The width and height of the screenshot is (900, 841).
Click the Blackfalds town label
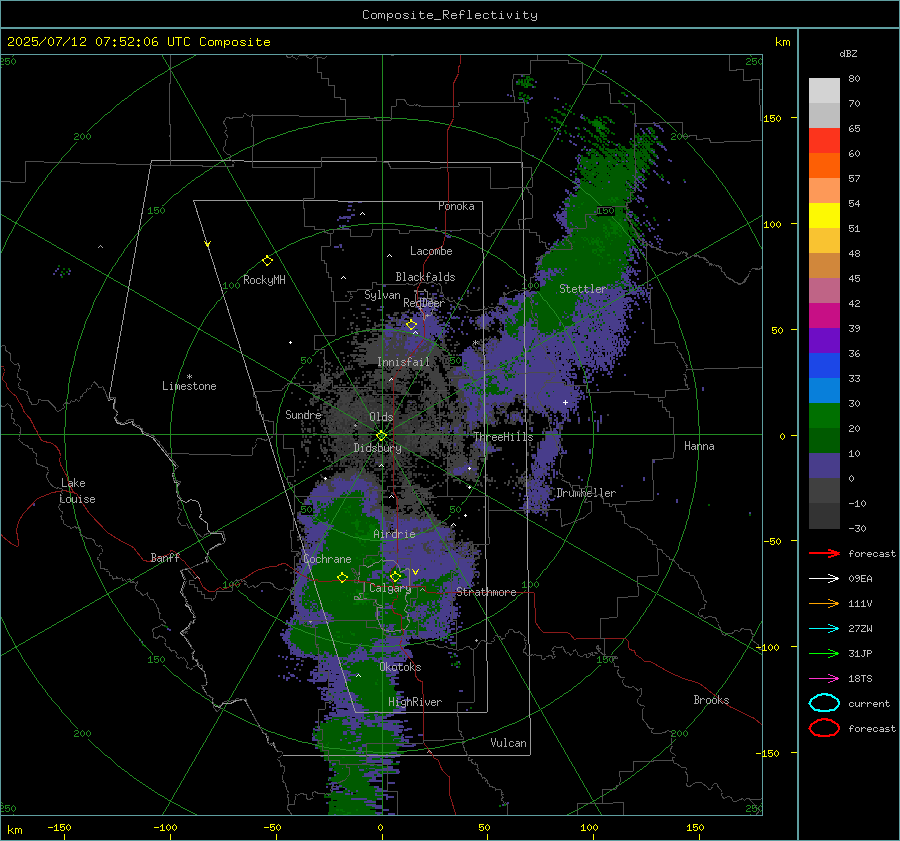pos(425,277)
